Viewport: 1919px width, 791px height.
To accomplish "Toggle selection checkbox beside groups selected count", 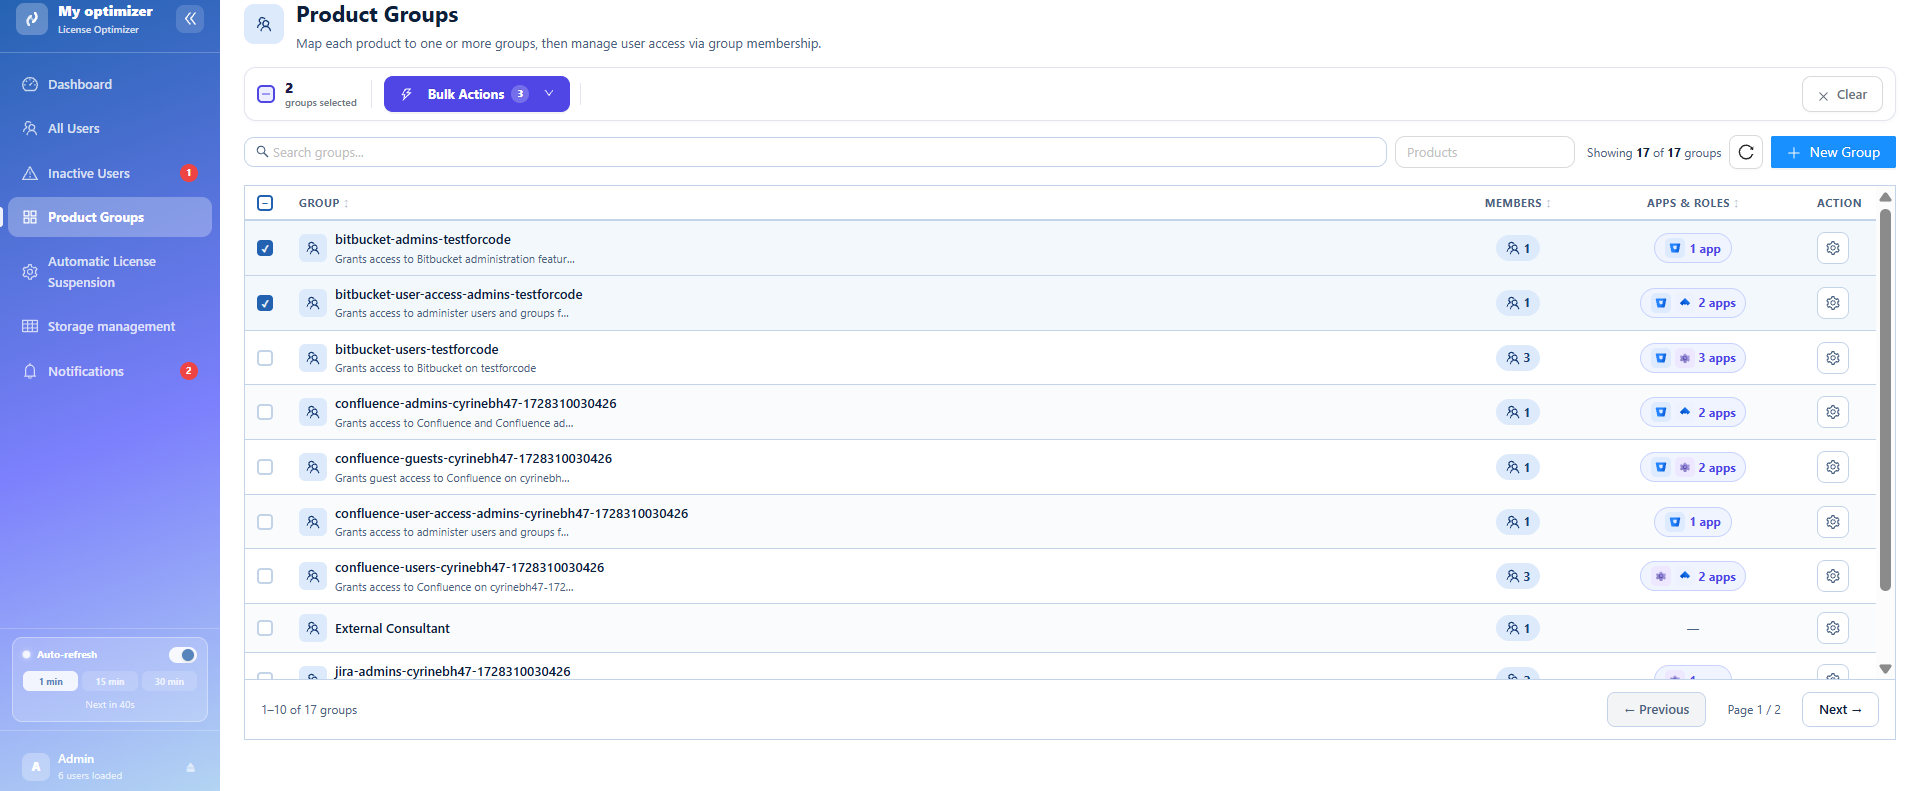I will point(266,94).
